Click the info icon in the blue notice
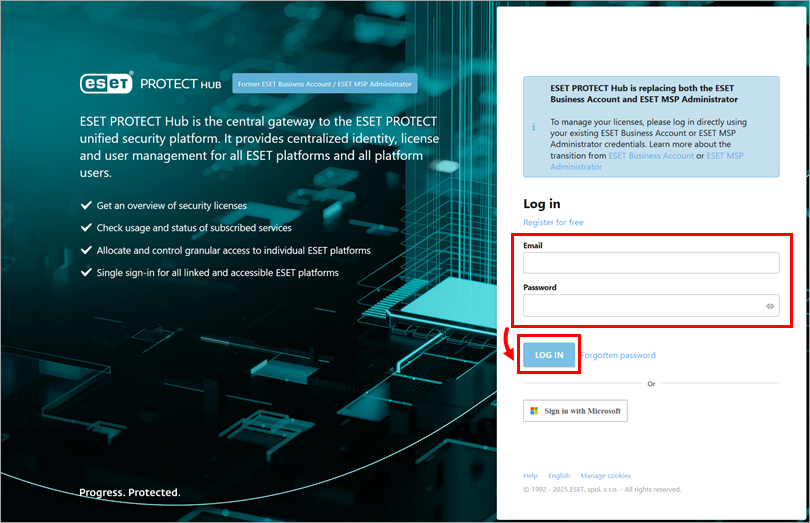This screenshot has width=810, height=523. tap(534, 127)
